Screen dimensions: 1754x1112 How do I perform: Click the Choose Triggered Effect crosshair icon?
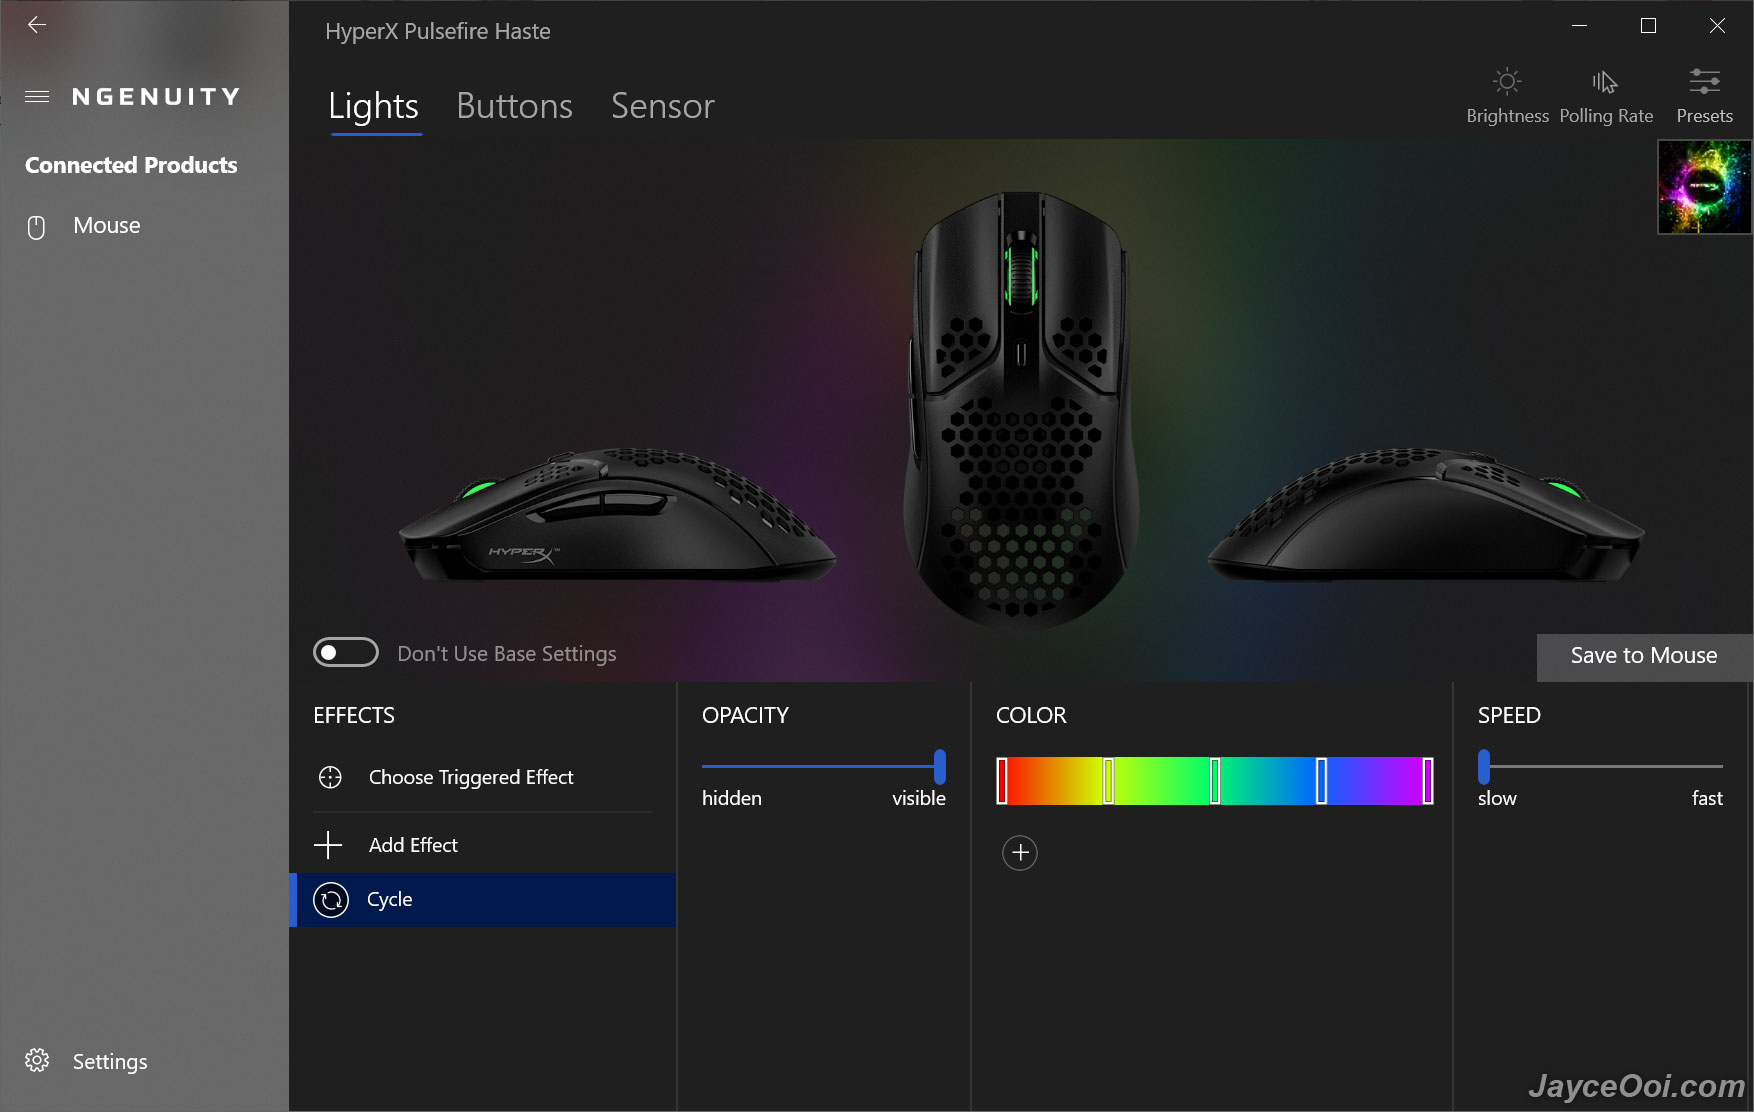(x=330, y=777)
